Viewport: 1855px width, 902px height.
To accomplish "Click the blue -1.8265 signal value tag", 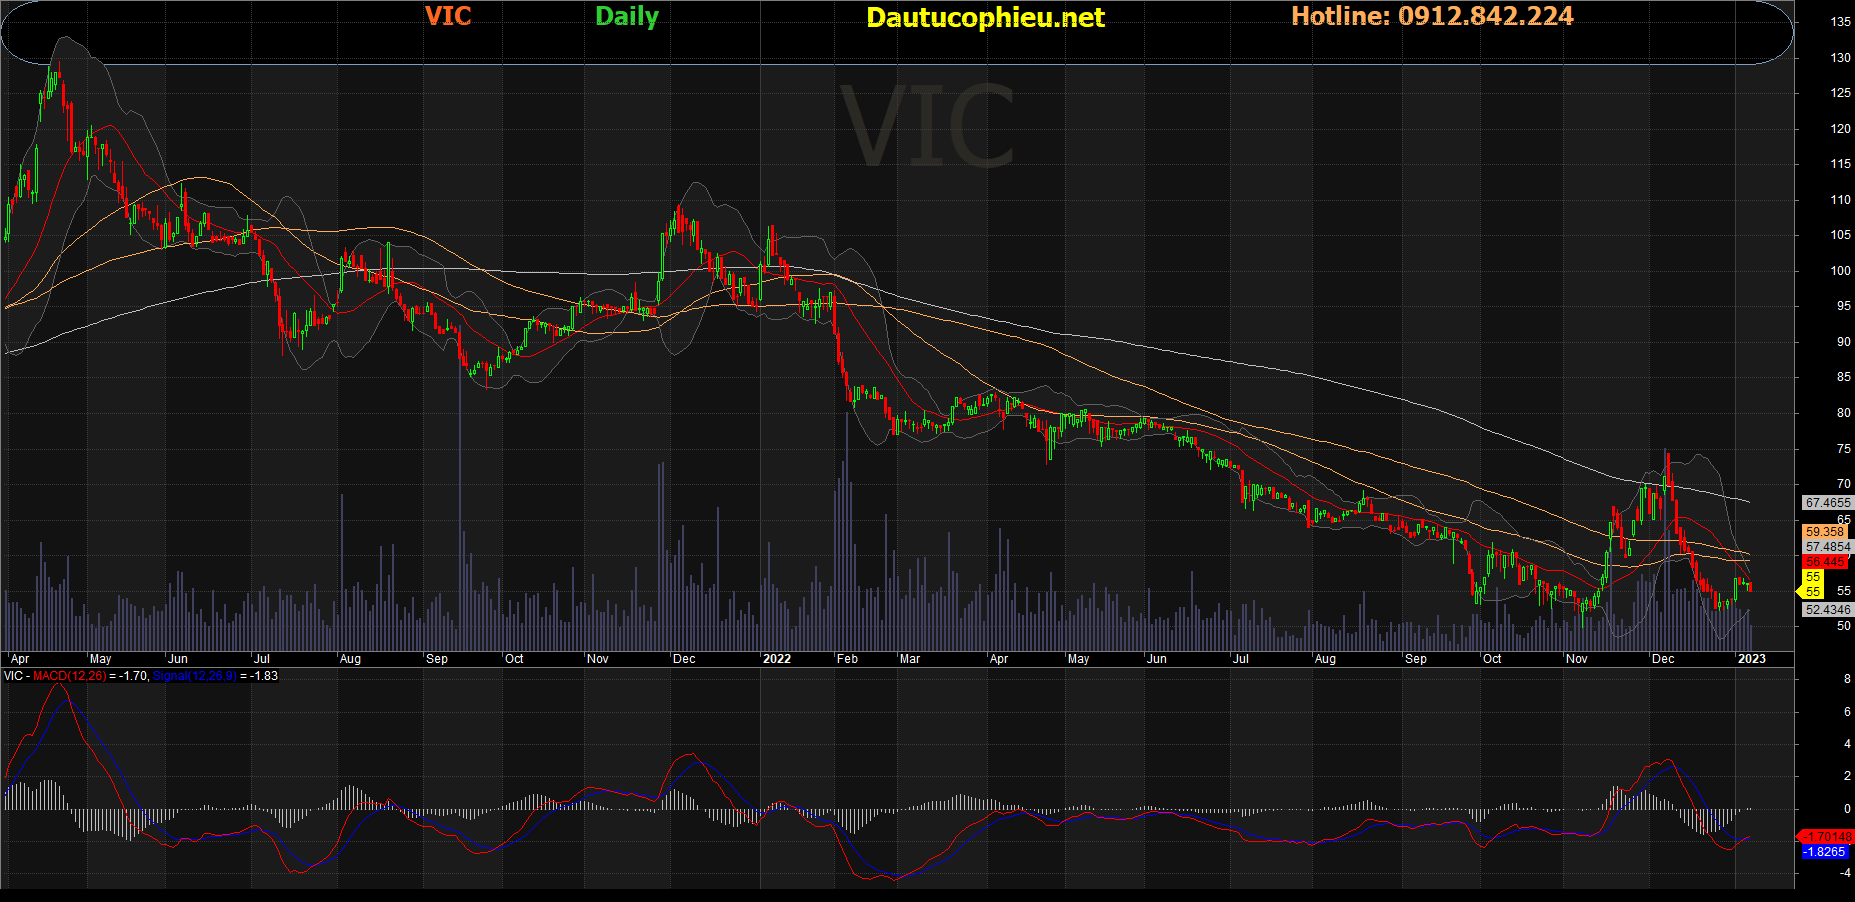I will pos(1826,852).
